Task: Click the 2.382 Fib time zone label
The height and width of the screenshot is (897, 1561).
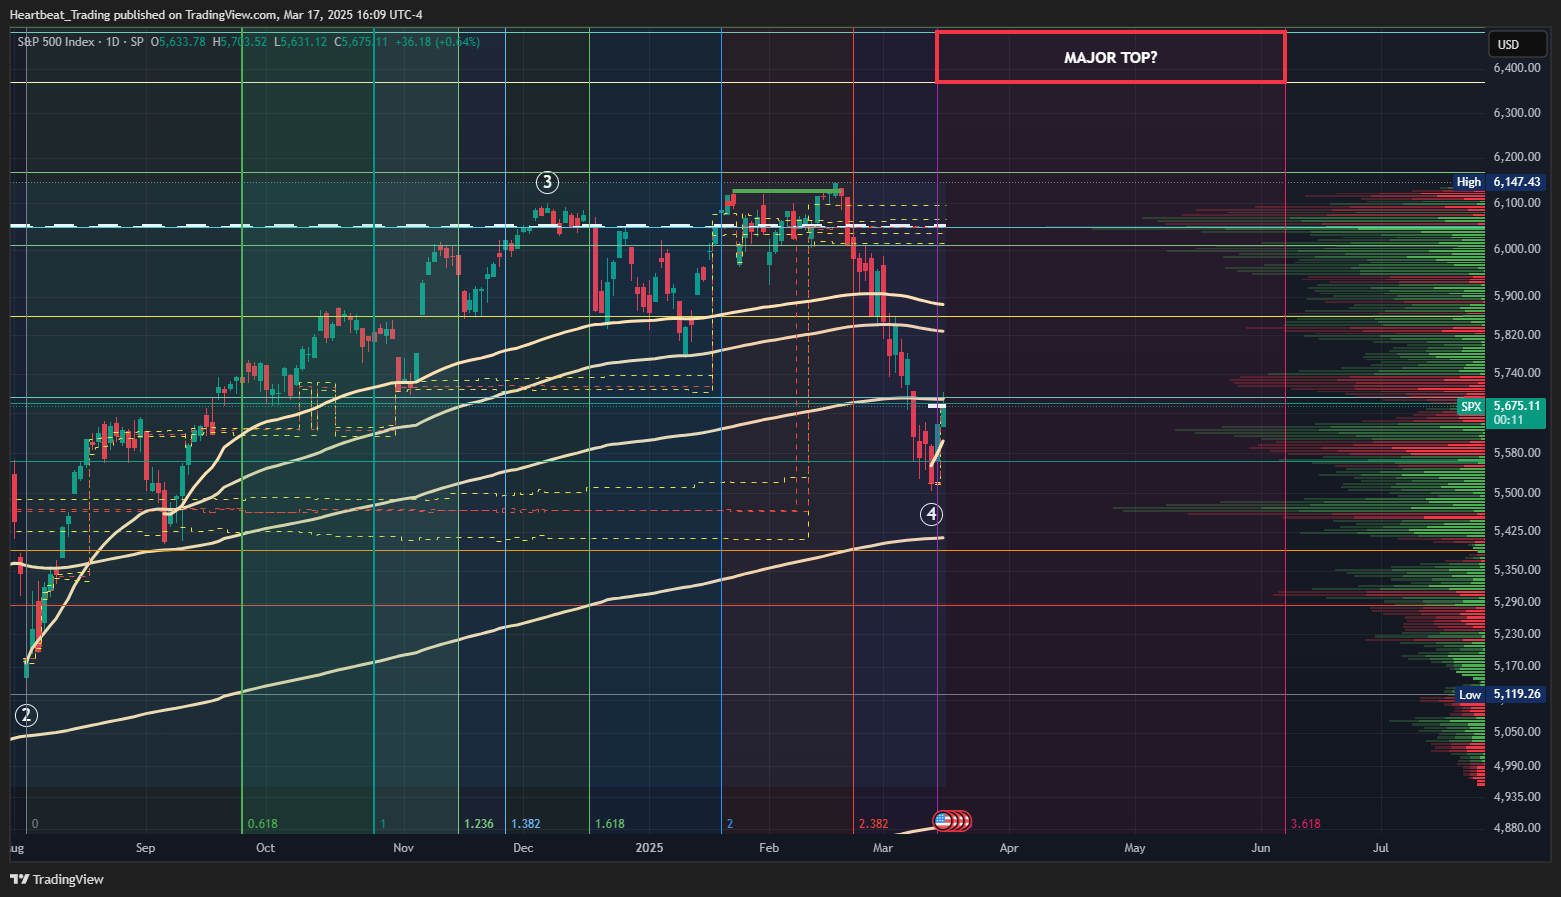Action: point(873,824)
